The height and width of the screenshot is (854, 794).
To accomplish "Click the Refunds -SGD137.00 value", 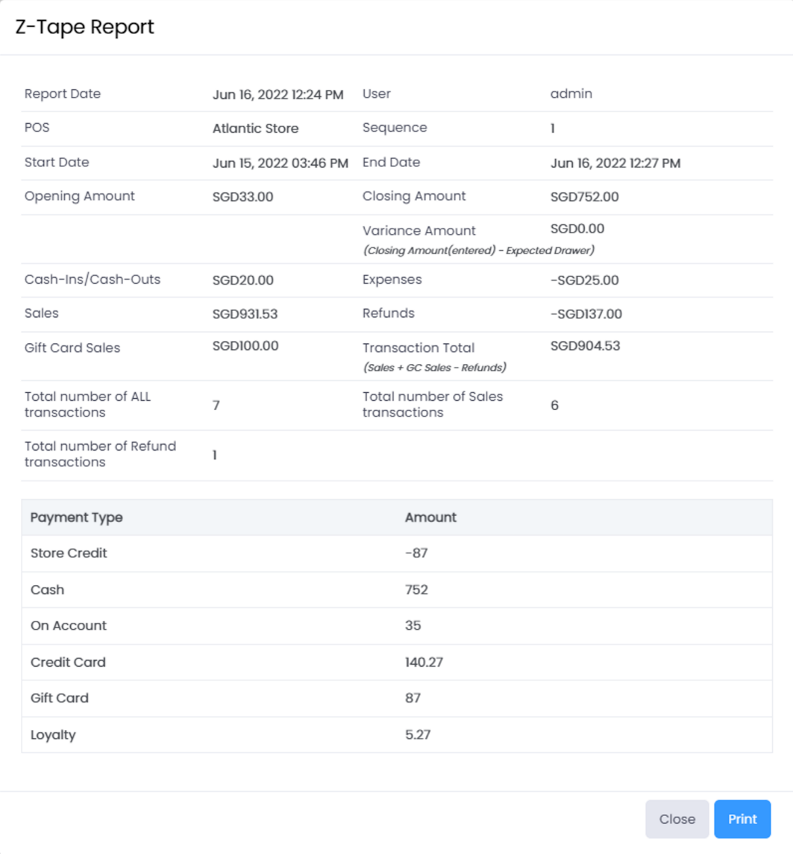I will tap(586, 314).
